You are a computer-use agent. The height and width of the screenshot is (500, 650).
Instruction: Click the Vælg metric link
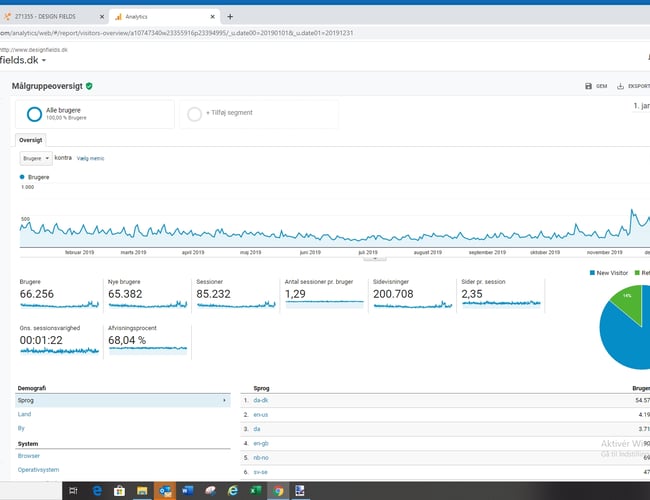90,158
